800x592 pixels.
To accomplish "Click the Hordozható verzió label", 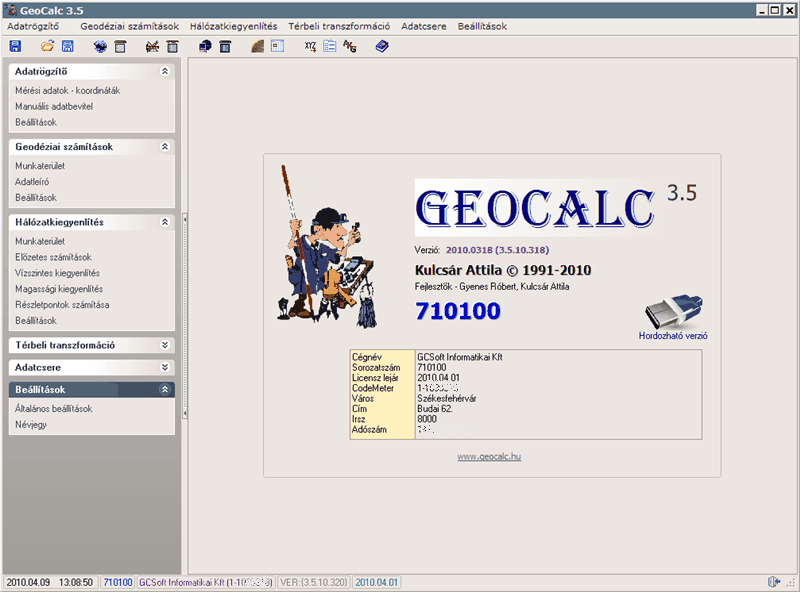I will 673,336.
